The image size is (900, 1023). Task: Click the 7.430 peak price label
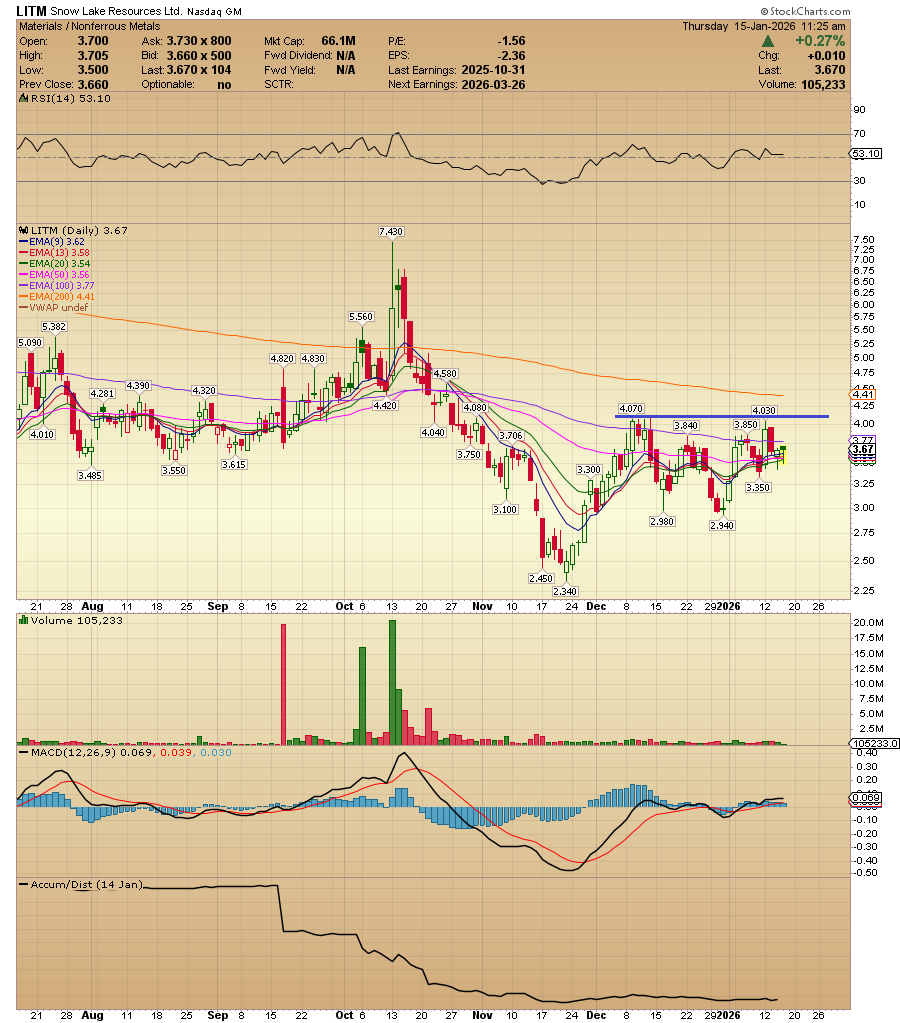click(x=391, y=232)
